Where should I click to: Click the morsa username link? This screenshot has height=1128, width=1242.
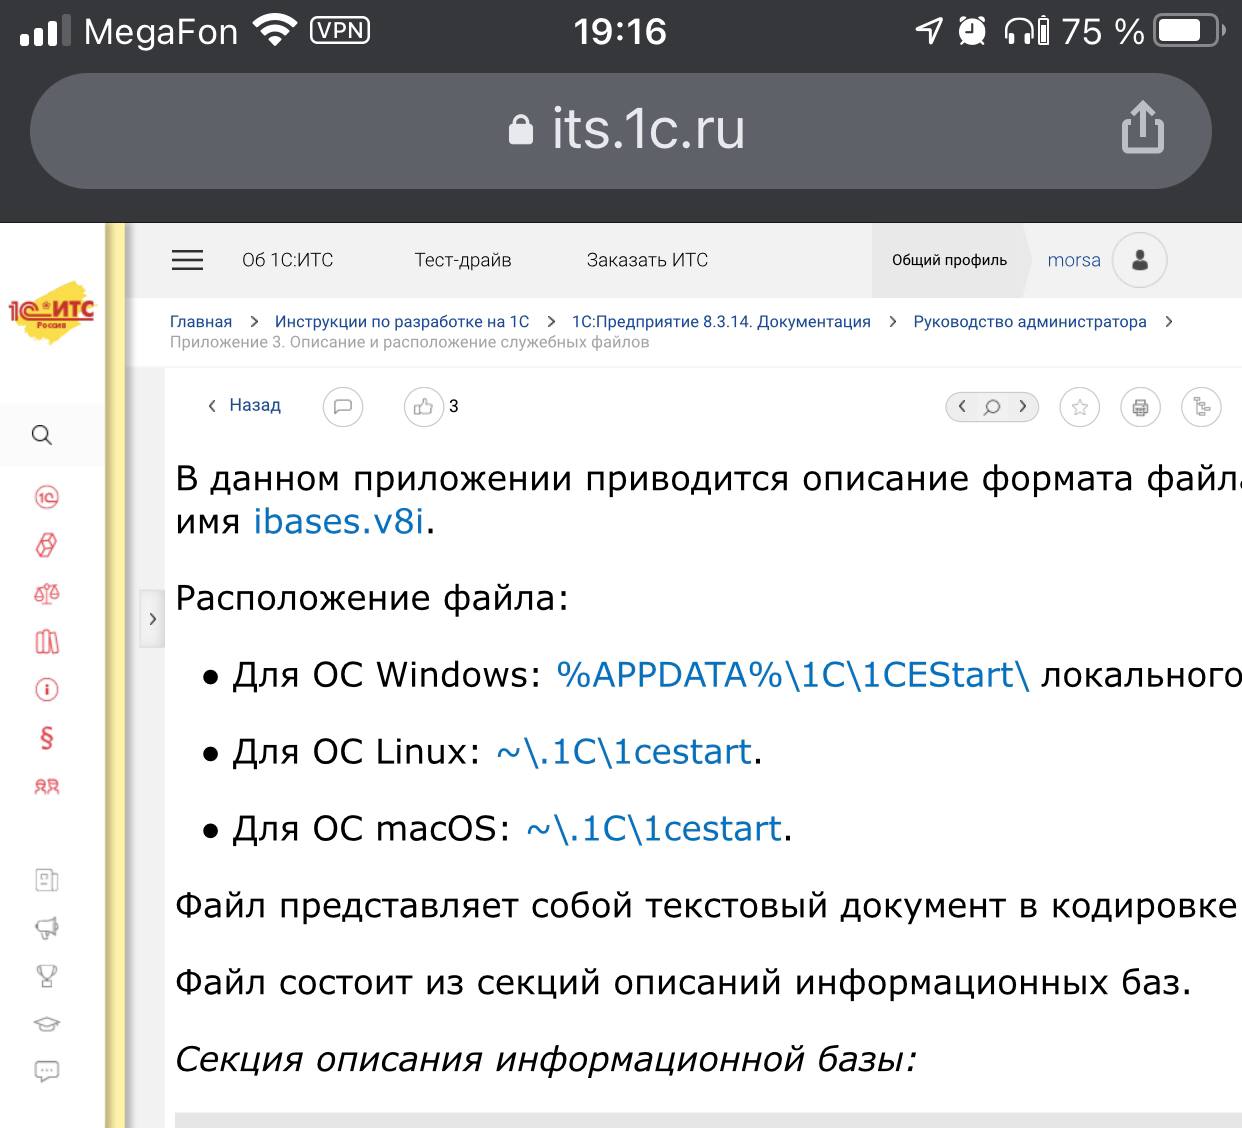click(1074, 260)
